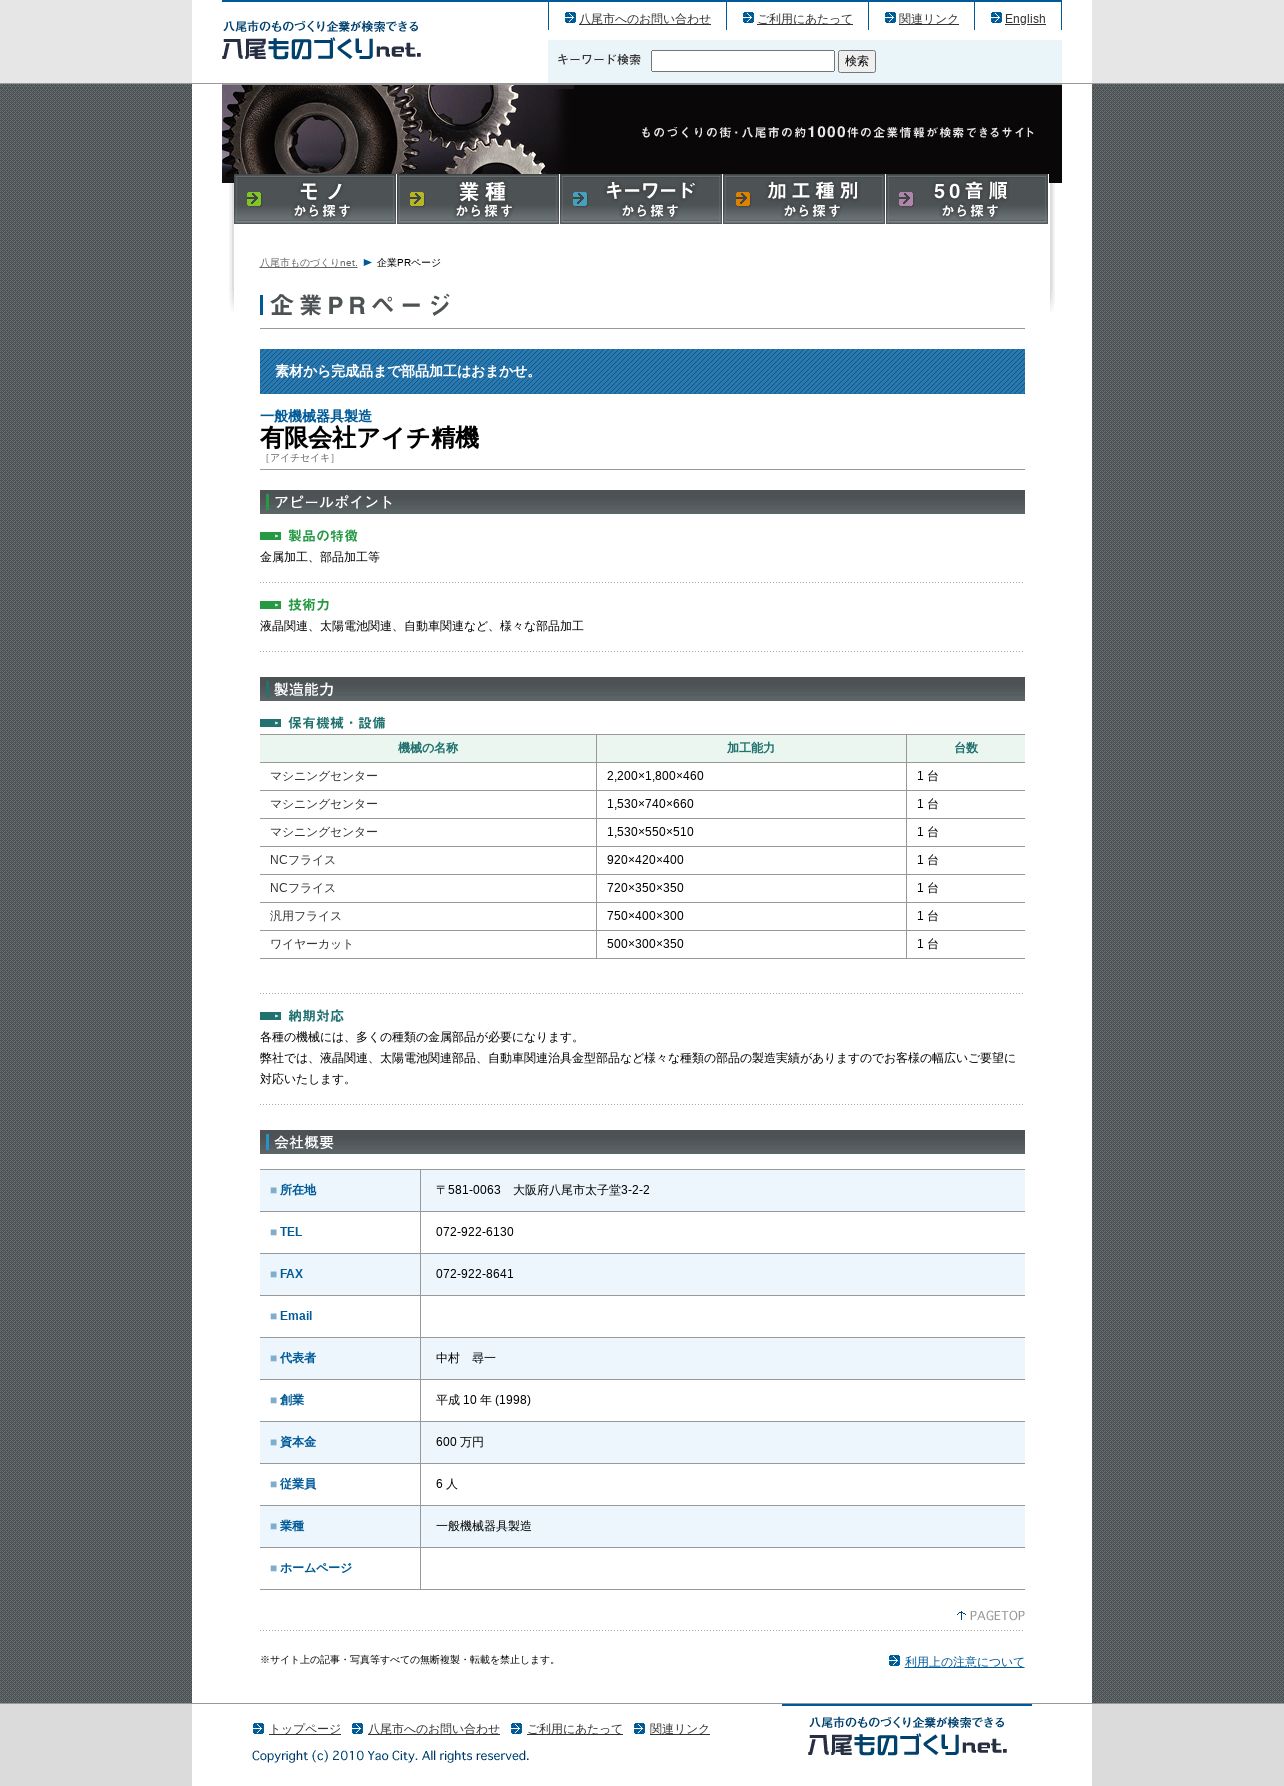
Task: Click the arrow icon beside footer トップページ
Action: 258,1728
